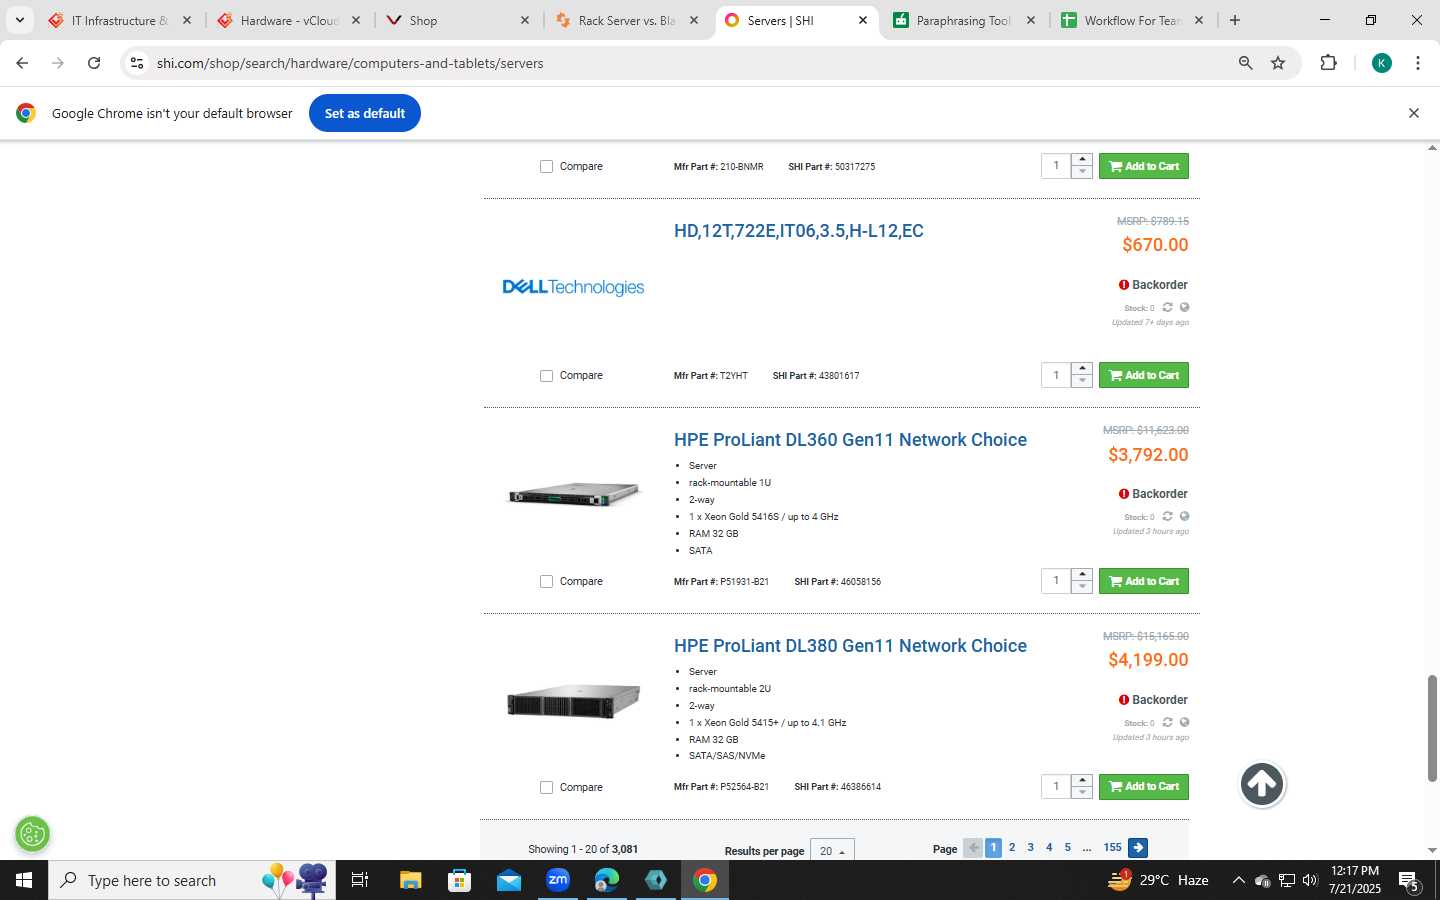Open File Explorer from the taskbar
The width and height of the screenshot is (1440, 900).
410,880
